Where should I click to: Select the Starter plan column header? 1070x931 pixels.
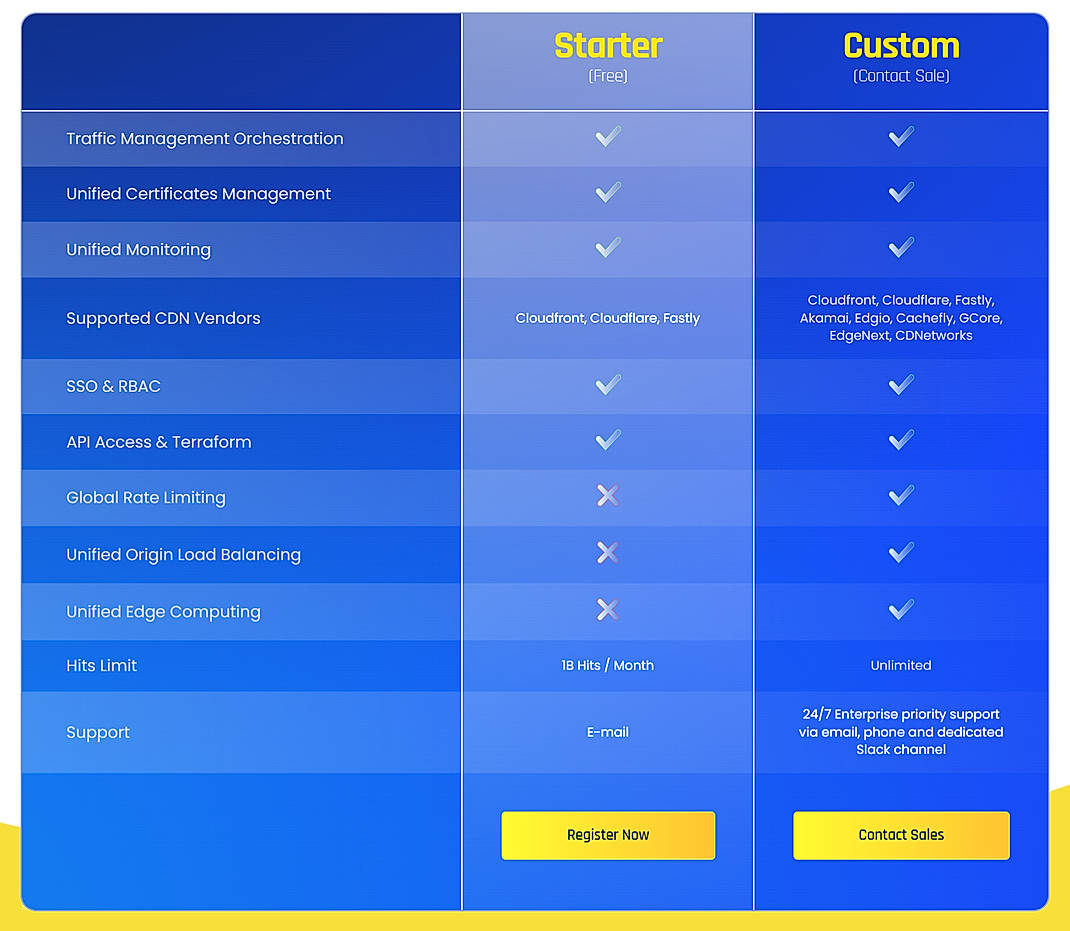point(607,46)
